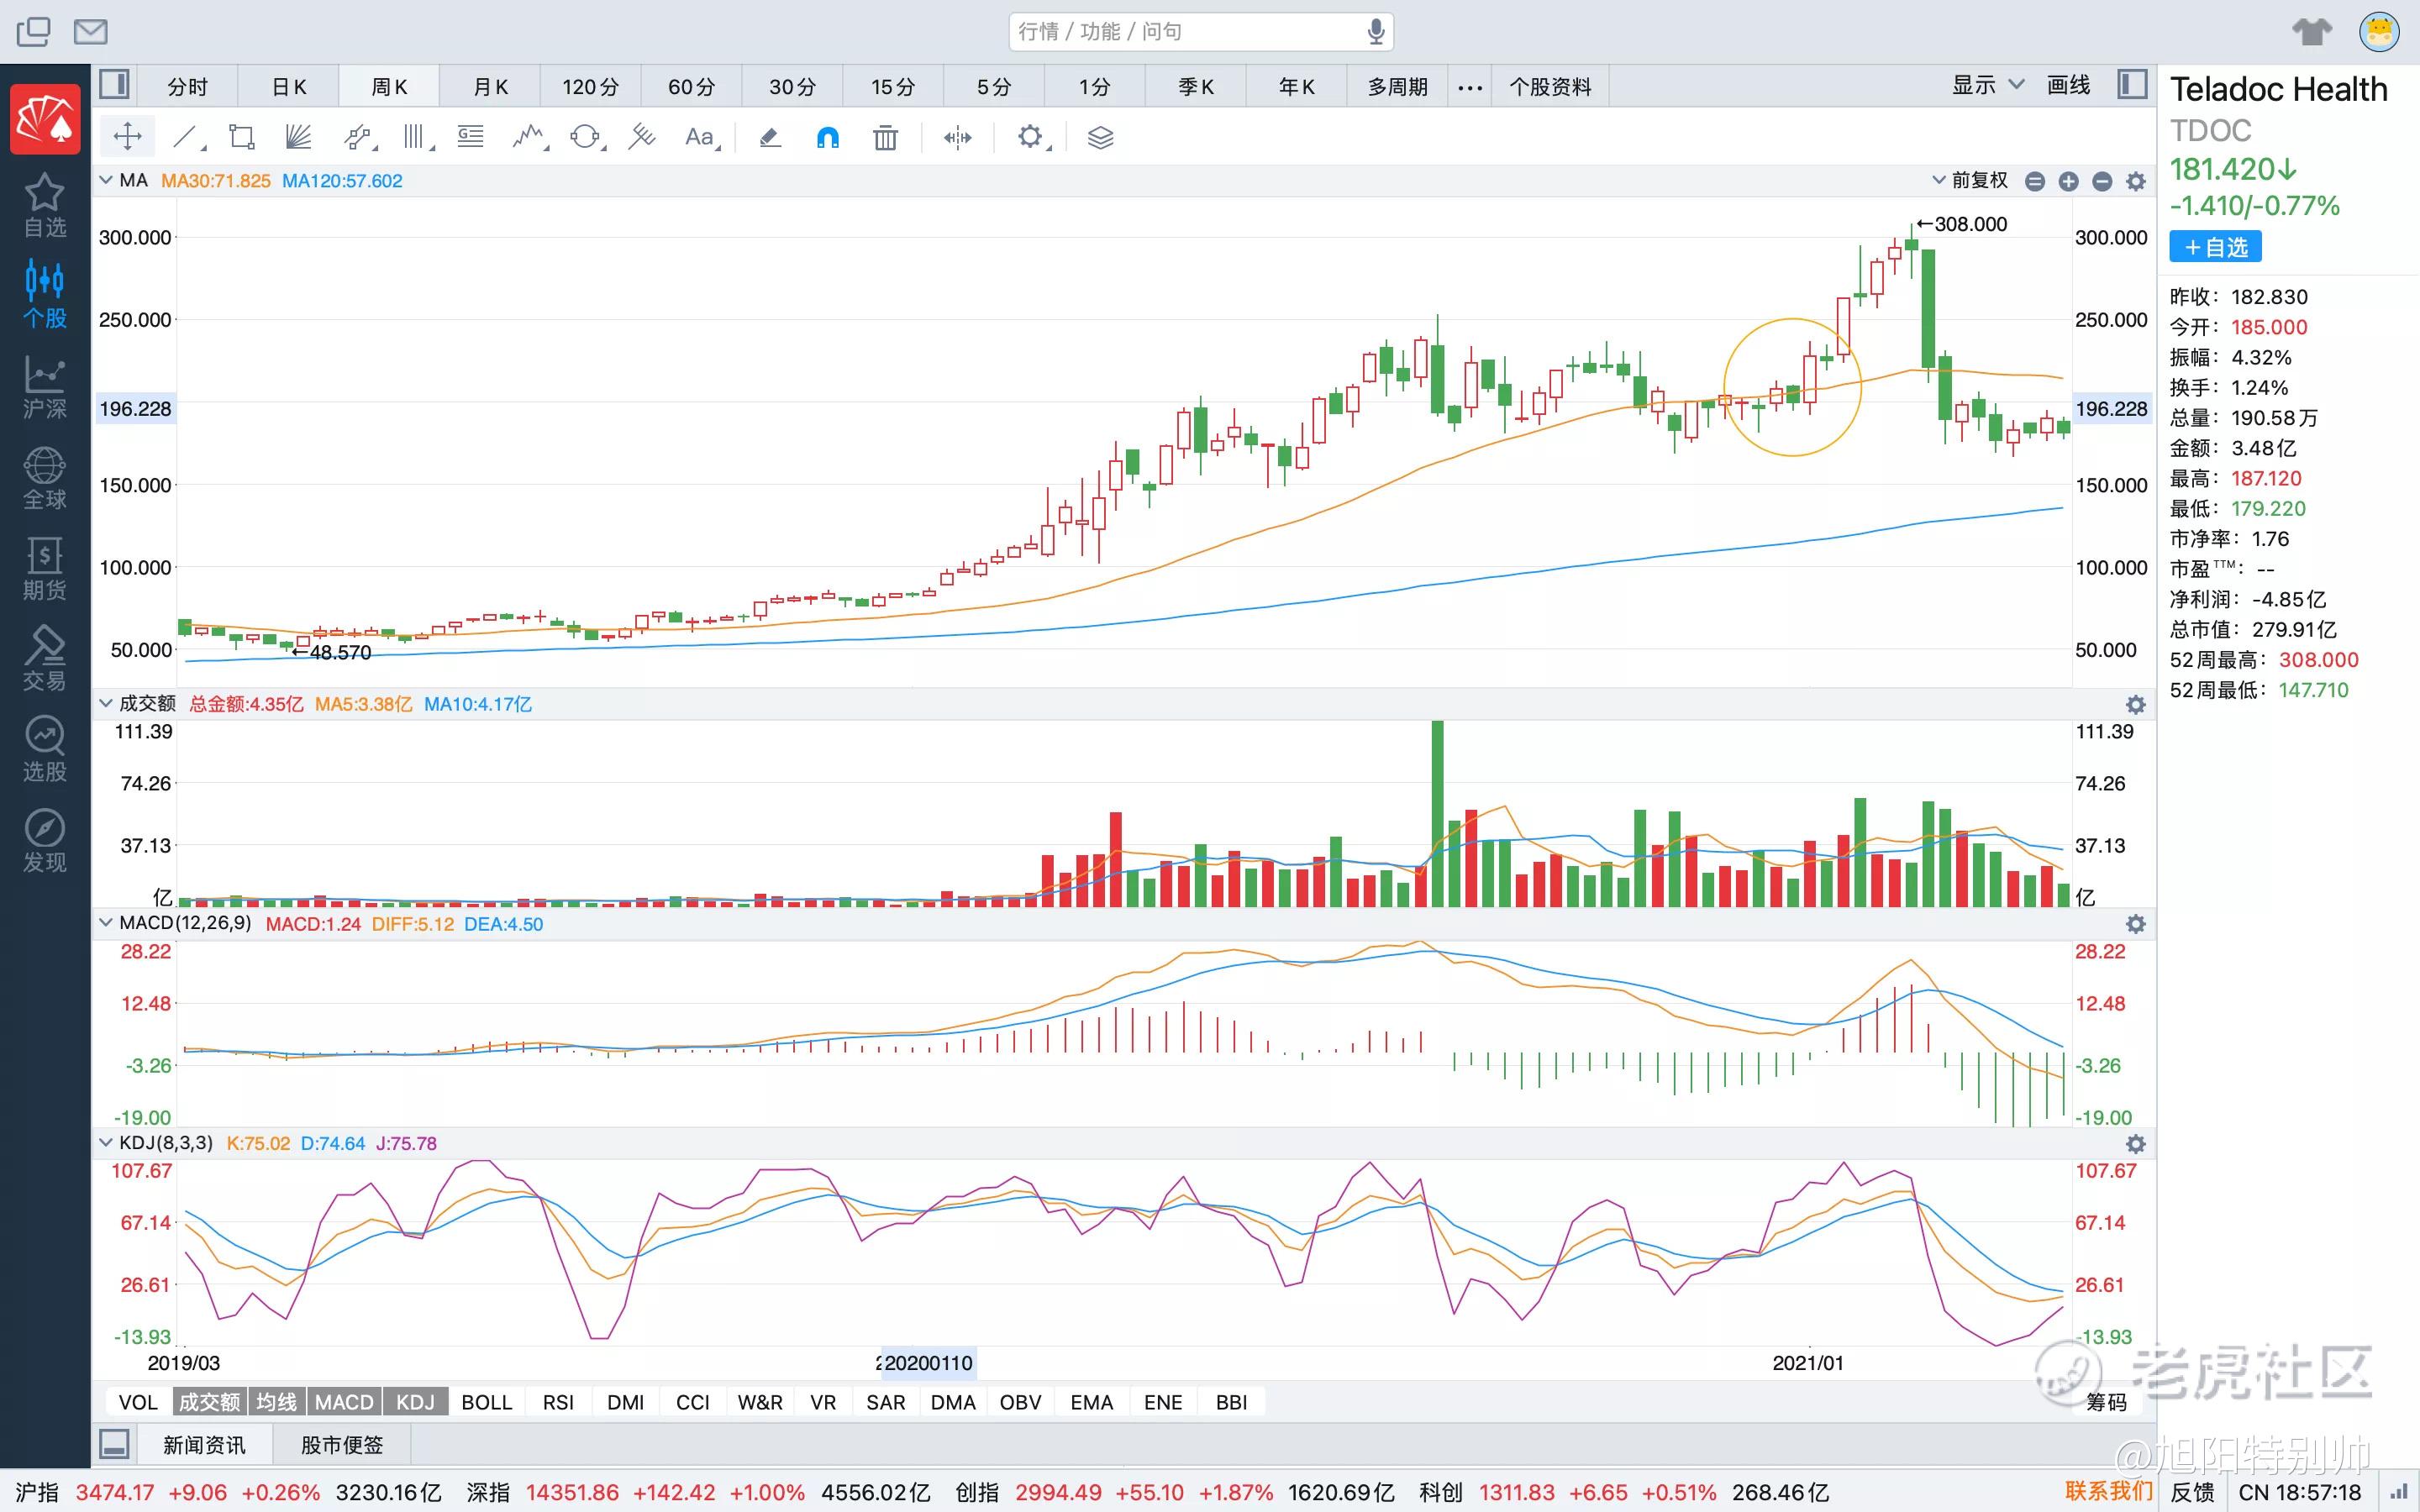2420x1512 pixels.
Task: Open the shirt theme icon
Action: [2311, 32]
